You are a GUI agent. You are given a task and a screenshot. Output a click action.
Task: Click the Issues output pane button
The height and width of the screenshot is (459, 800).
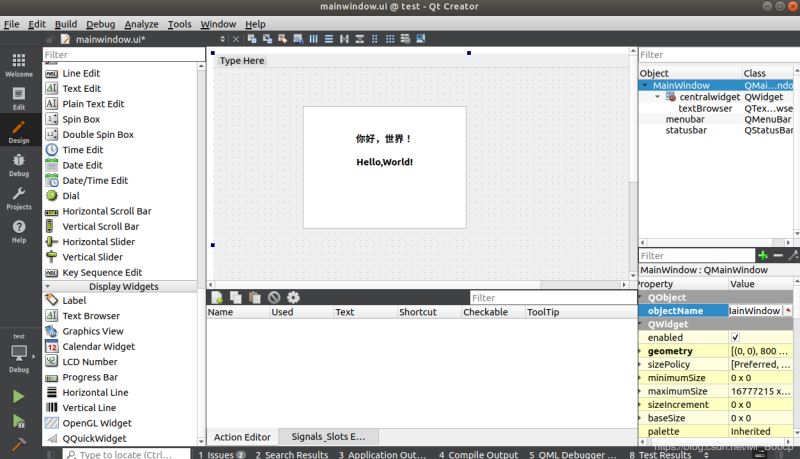221,454
